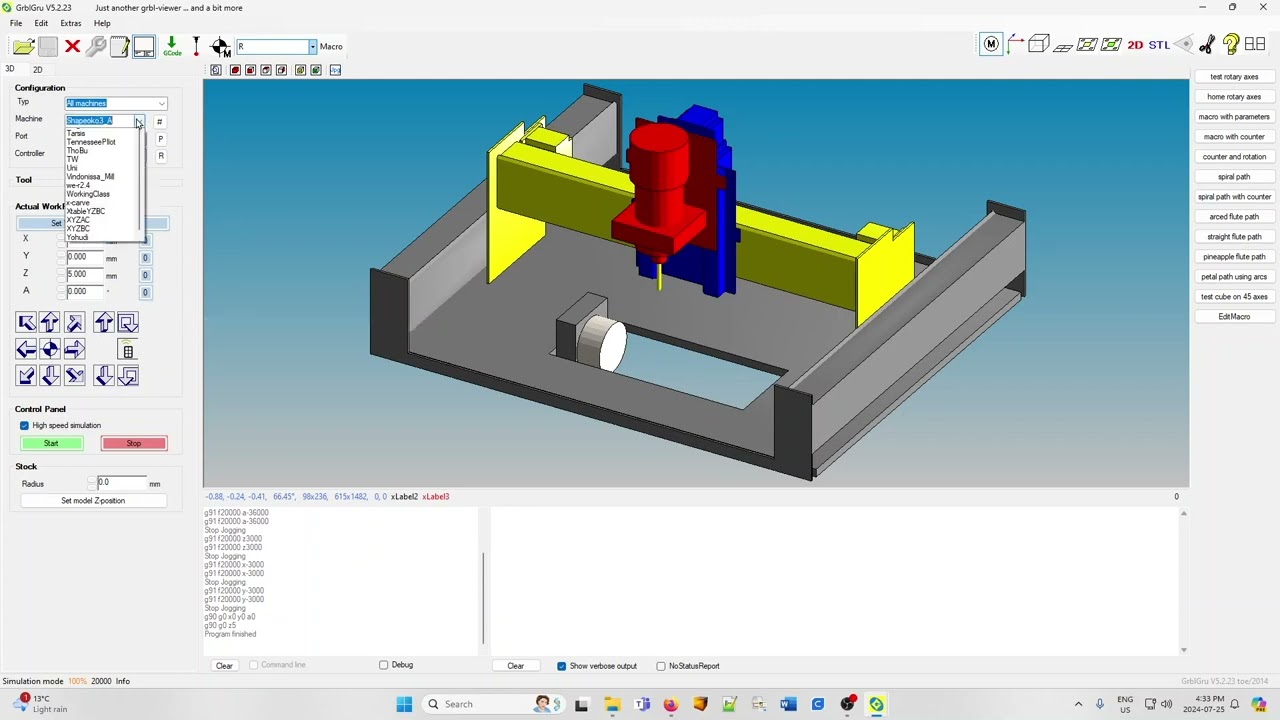Jog X right with the right arrow
This screenshot has height=720, width=1280.
tap(74, 349)
